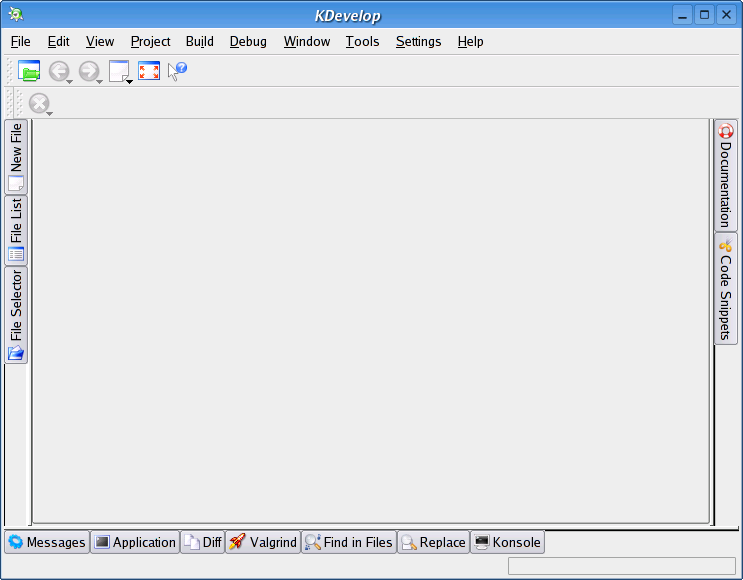Image resolution: width=743 pixels, height=580 pixels.
Task: Open the Documentation side panel
Action: coord(726,176)
